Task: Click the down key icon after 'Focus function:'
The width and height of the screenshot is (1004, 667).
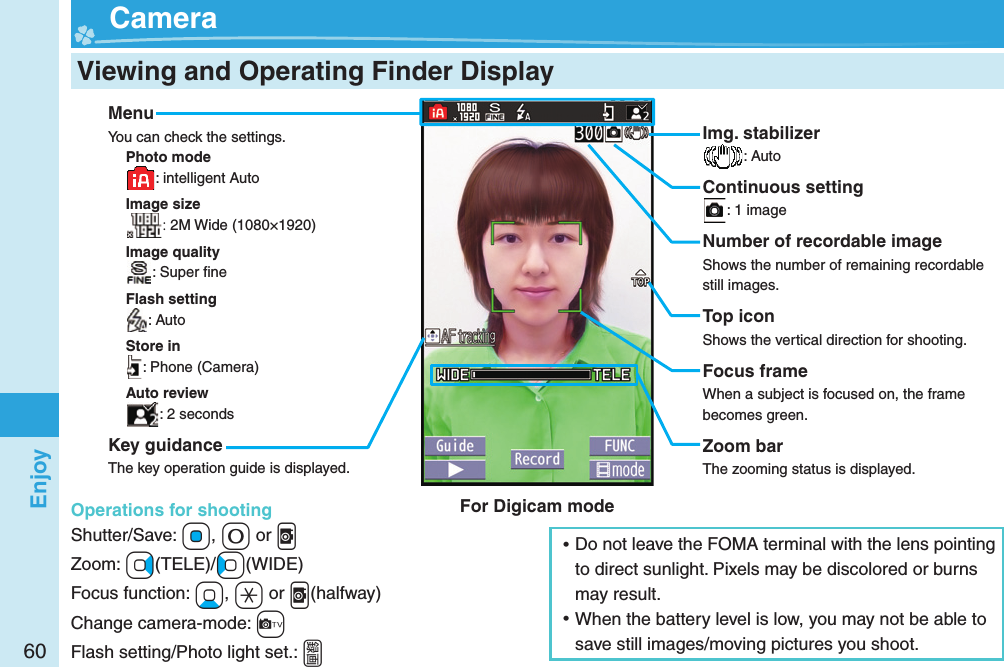Action: [209, 594]
